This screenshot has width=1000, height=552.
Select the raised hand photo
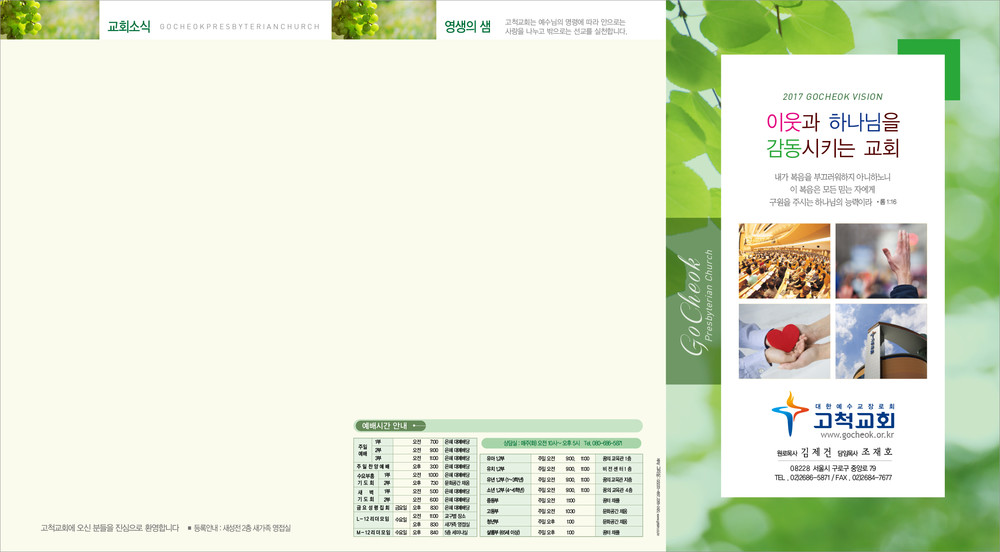pos(880,261)
